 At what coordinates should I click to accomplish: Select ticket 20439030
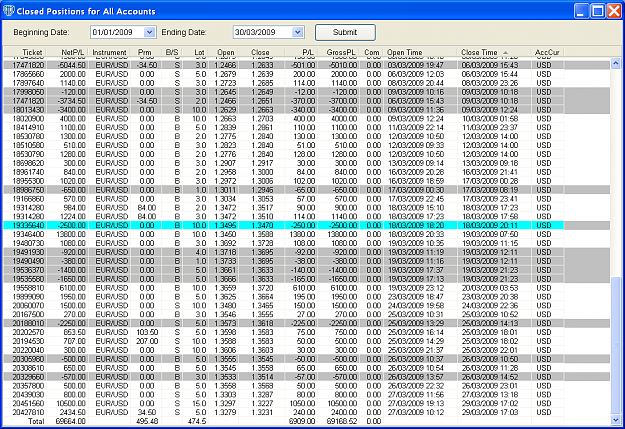[x=28, y=395]
